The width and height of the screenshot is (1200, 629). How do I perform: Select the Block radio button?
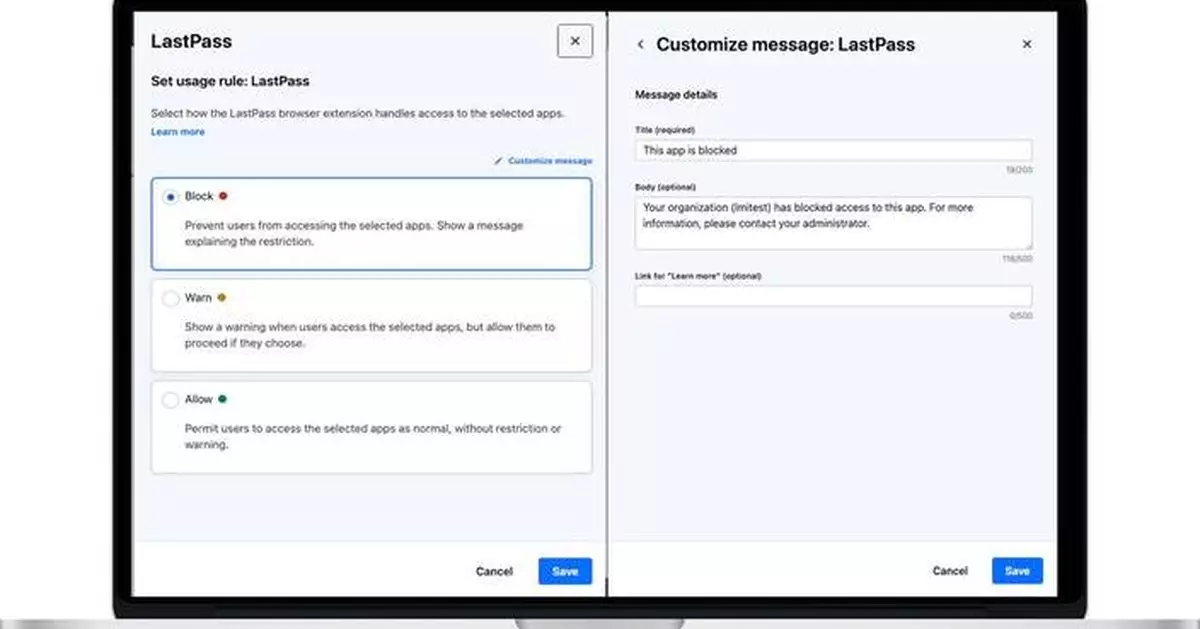[171, 196]
